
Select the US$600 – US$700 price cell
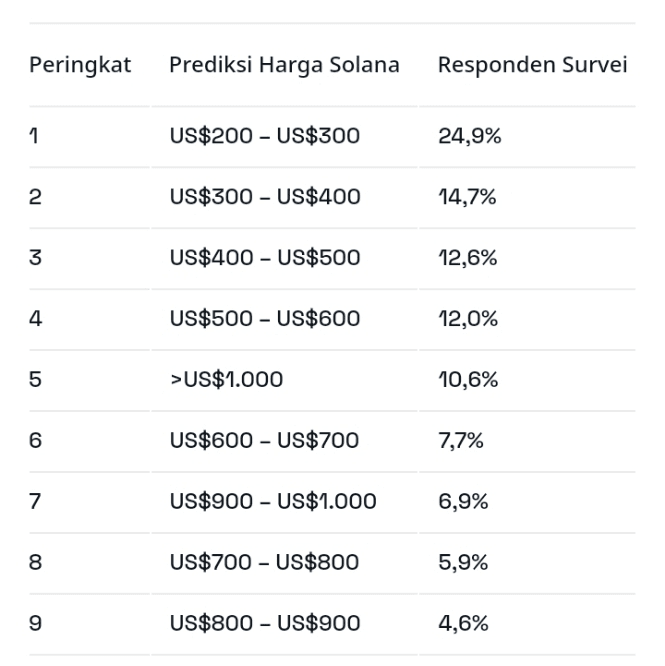click(264, 441)
